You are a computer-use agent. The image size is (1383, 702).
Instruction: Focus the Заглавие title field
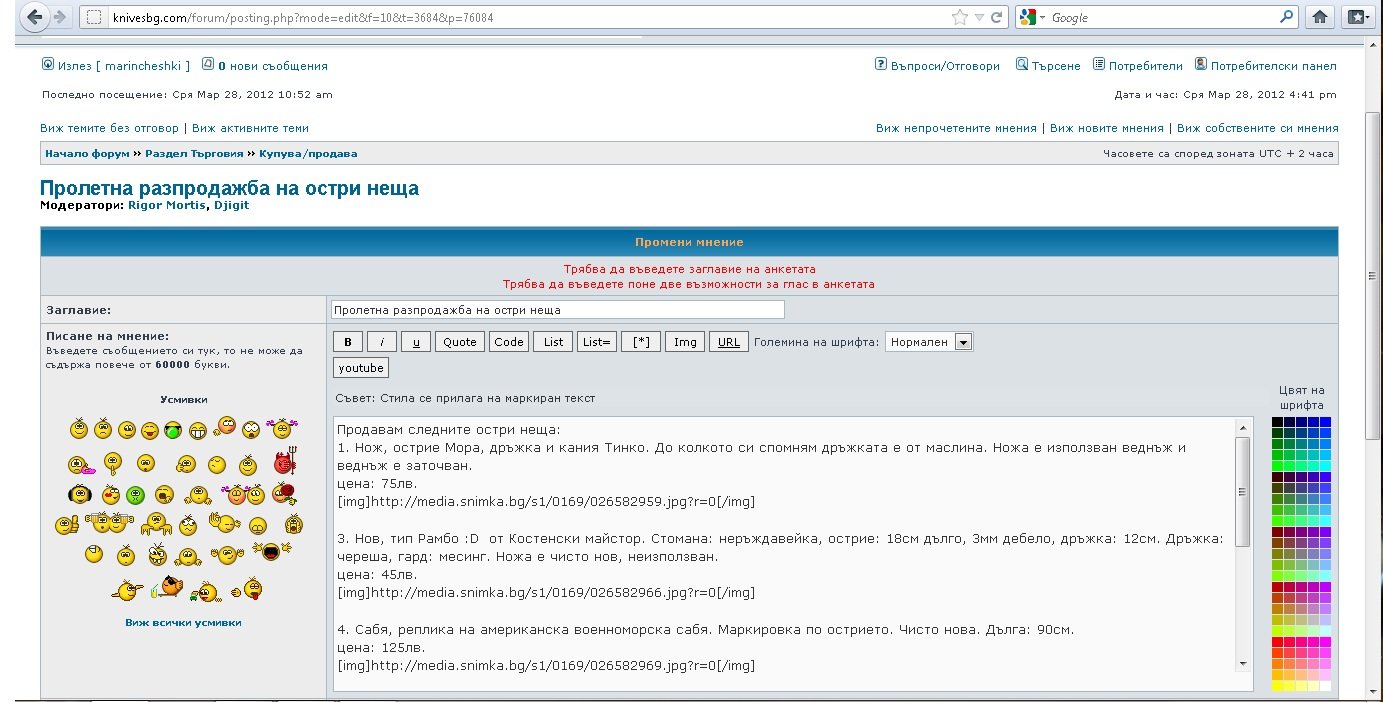[558, 310]
